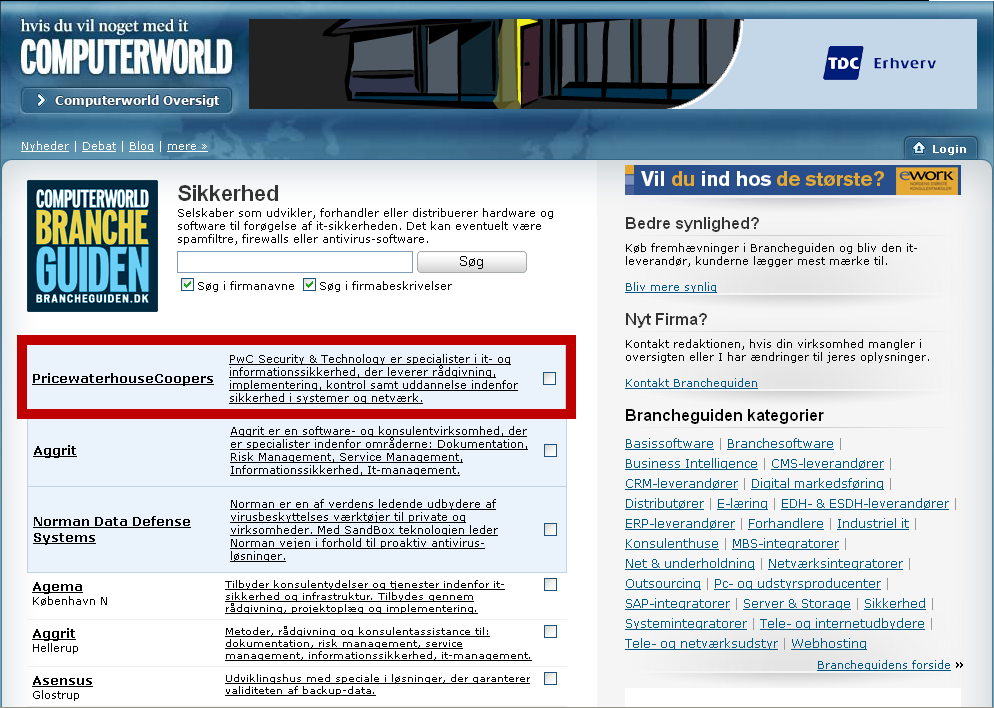Open Blog in top navigation
The image size is (994, 708).
tap(141, 146)
